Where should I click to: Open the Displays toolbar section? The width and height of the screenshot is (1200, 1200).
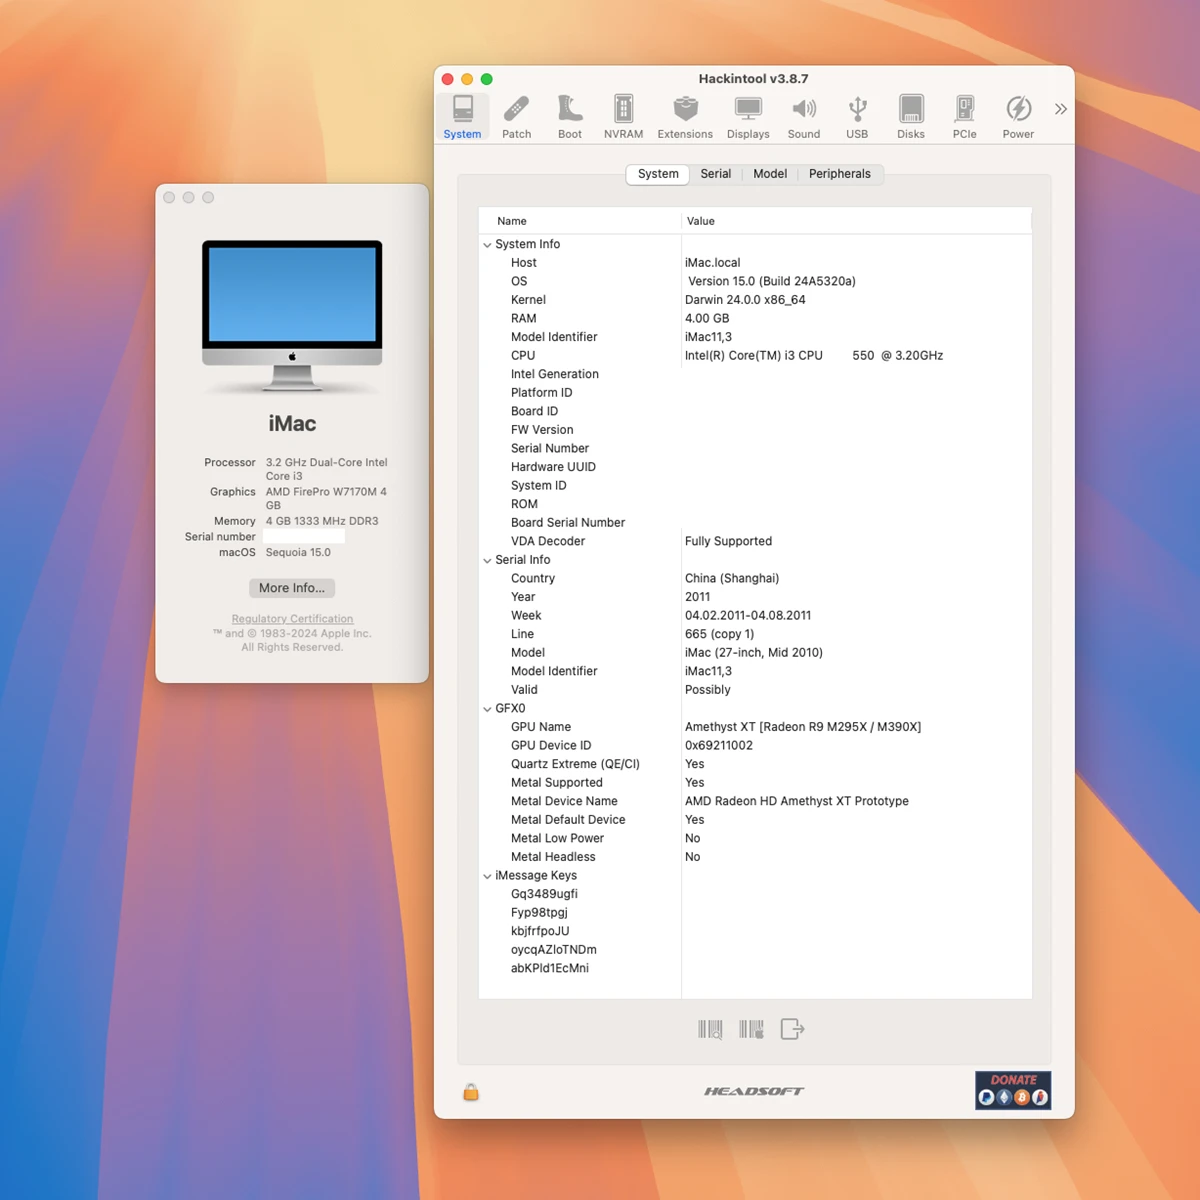pyautogui.click(x=748, y=116)
